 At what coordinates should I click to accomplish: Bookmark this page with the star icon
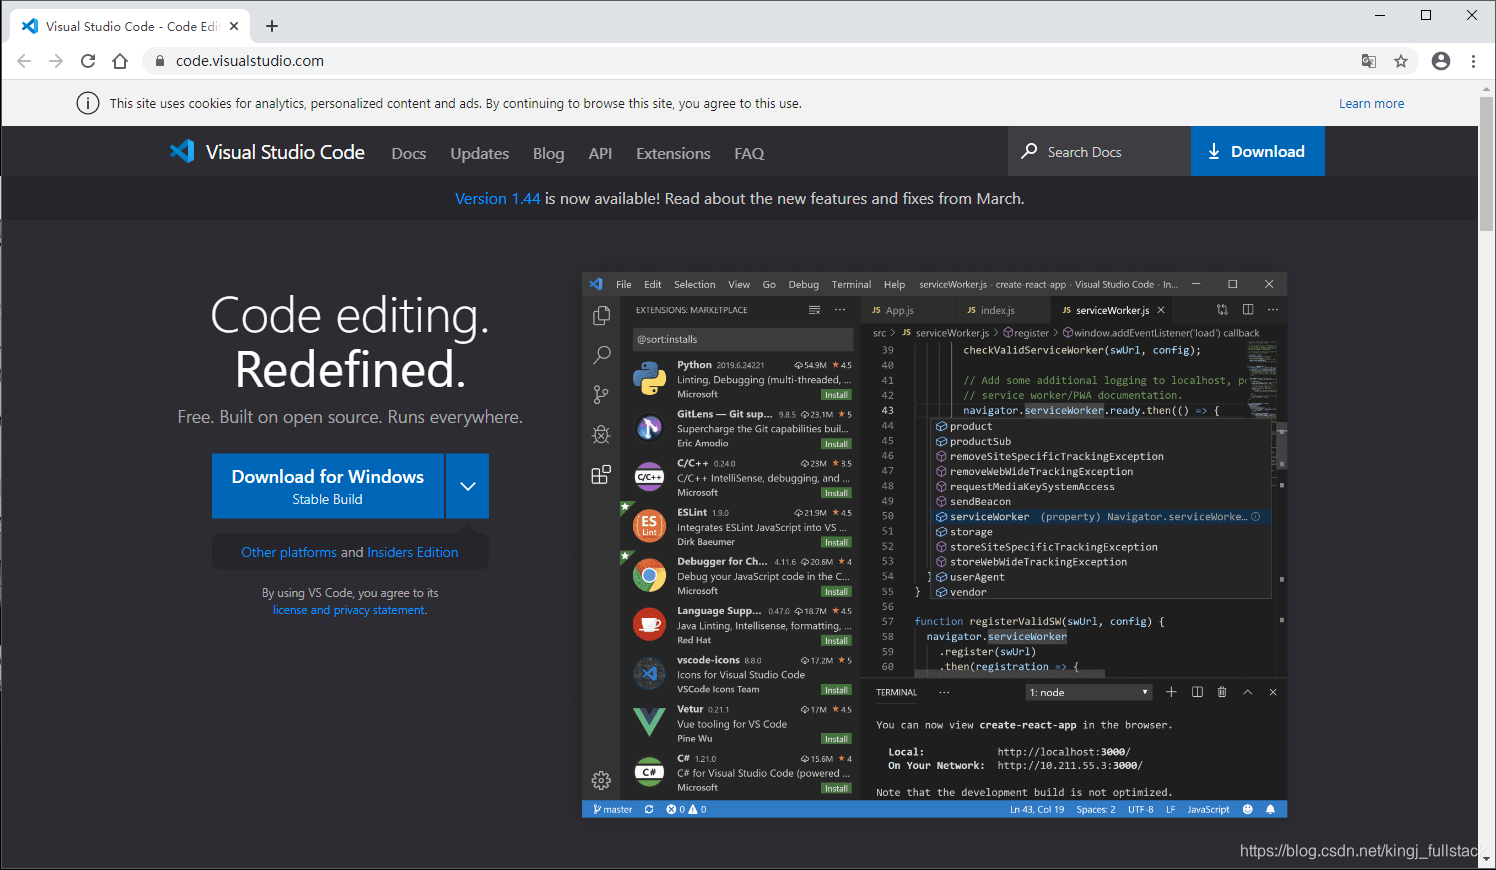click(x=1401, y=61)
